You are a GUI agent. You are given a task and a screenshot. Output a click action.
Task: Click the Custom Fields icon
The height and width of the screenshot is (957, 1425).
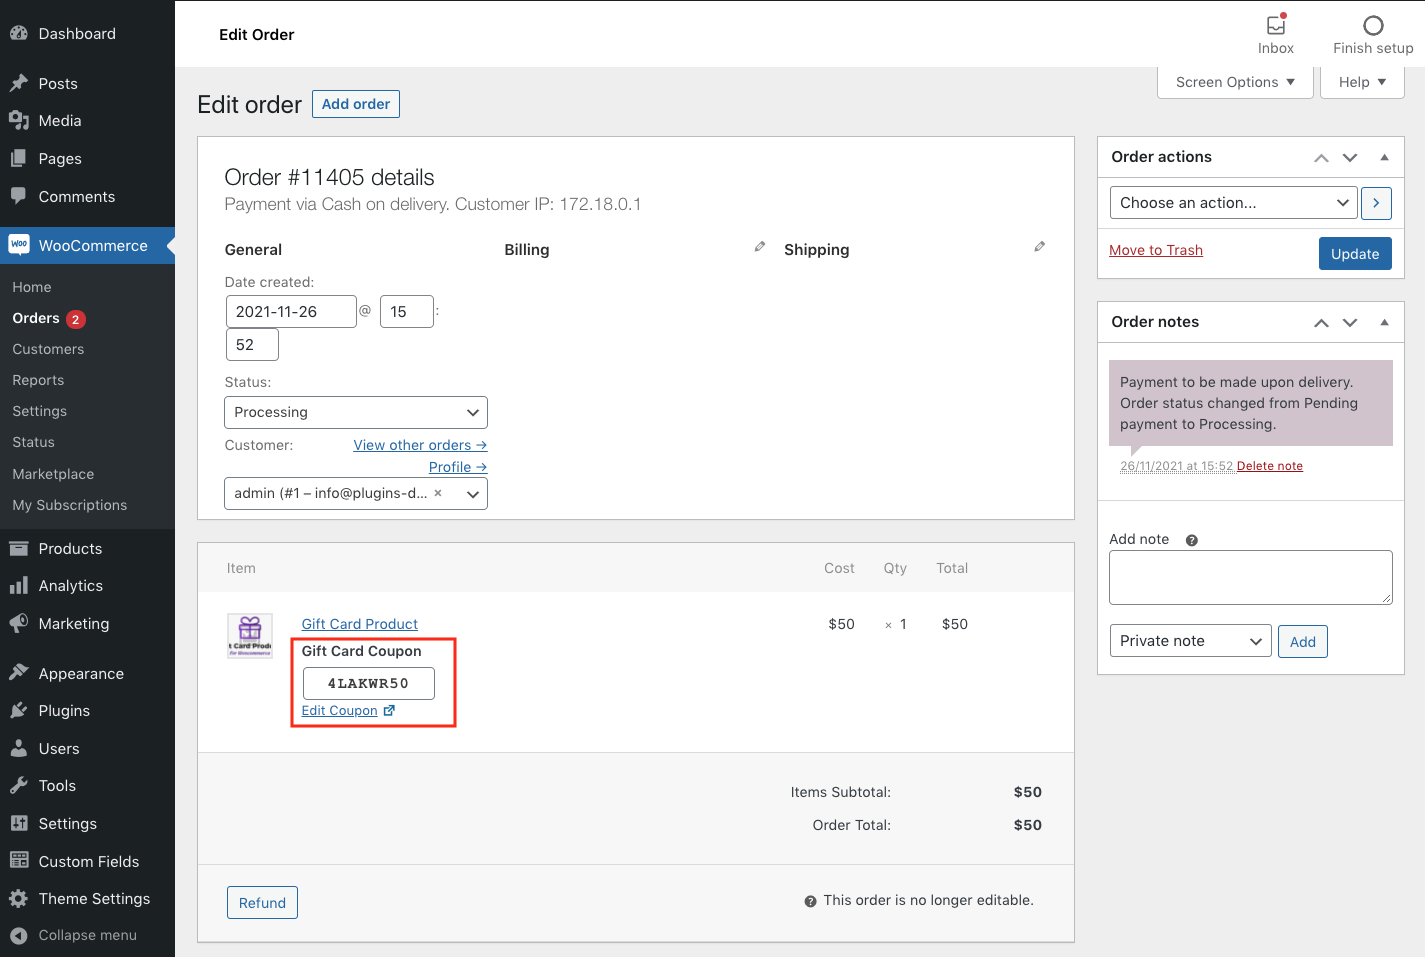tap(18, 861)
